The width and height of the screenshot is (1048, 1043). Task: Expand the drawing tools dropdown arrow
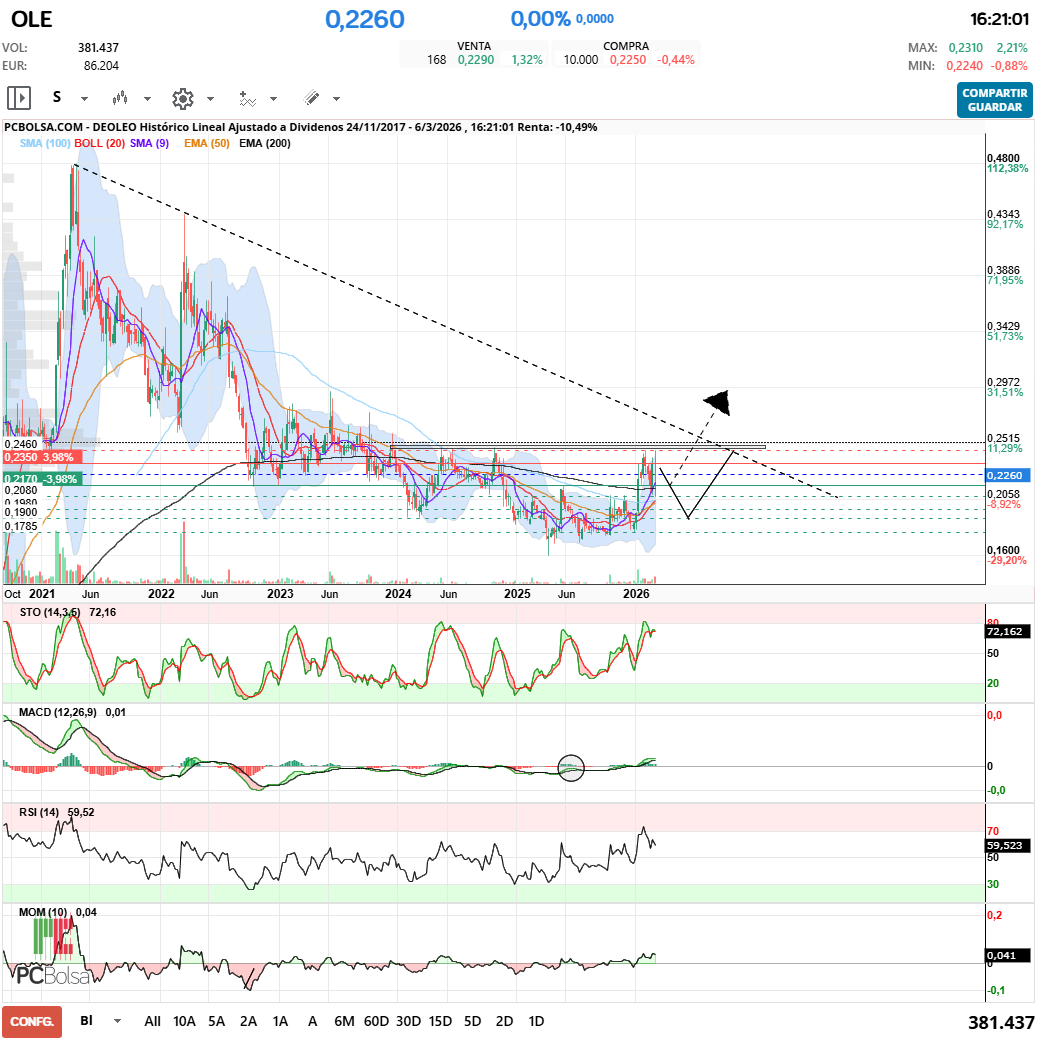tap(336, 99)
